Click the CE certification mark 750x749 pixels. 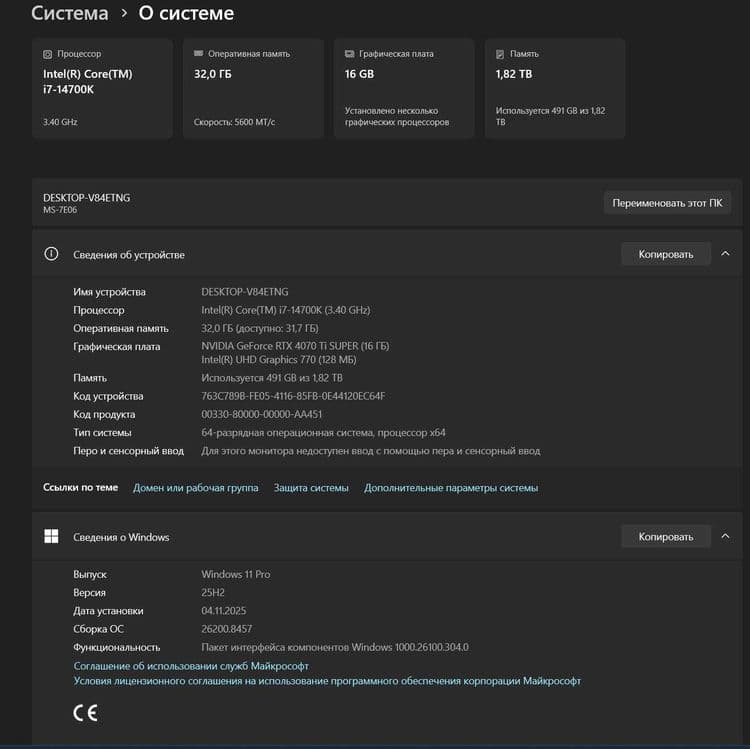coord(86,713)
